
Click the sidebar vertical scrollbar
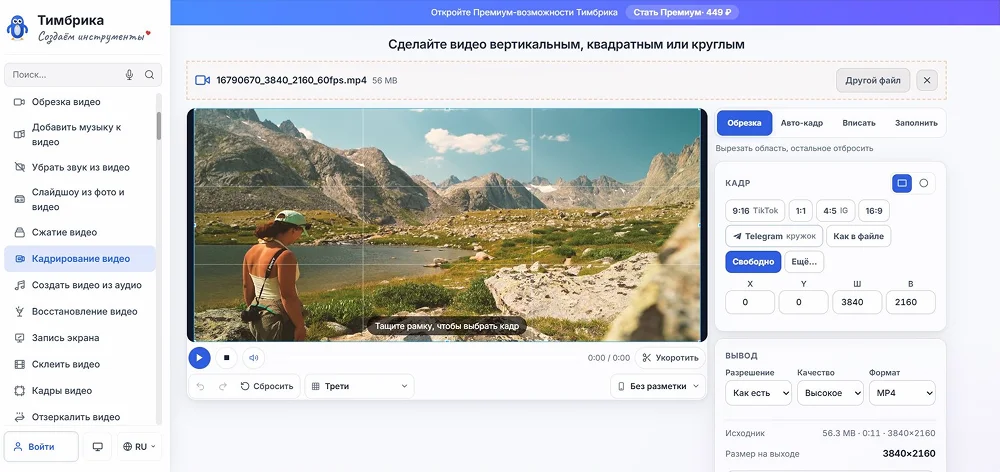point(159,128)
